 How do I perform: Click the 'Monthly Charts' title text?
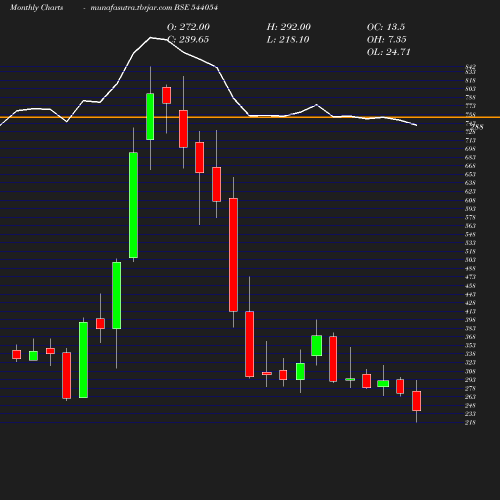click(36, 7)
